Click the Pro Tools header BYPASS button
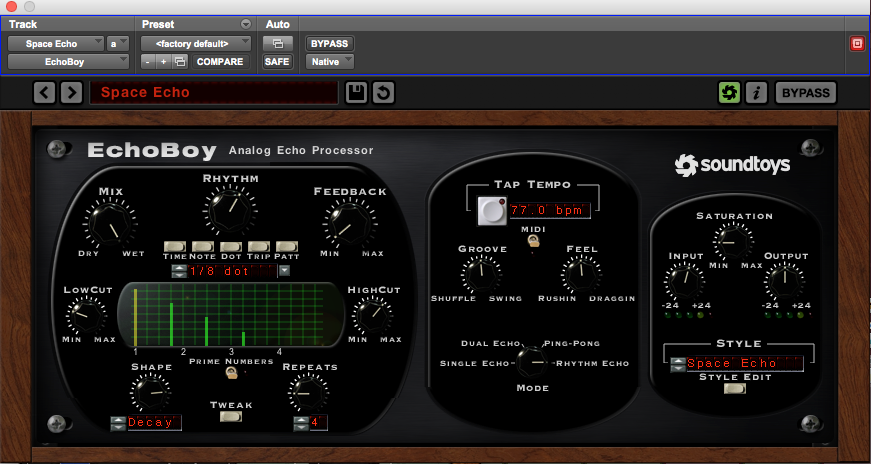Image resolution: width=871 pixels, height=464 pixels. [329, 43]
